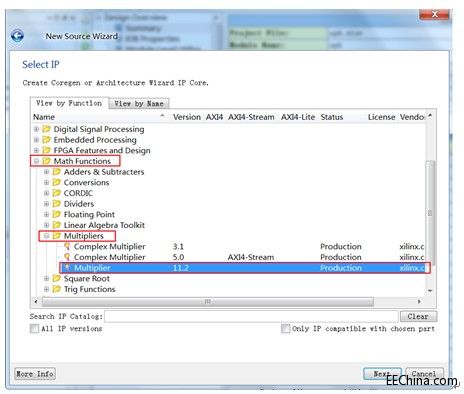Image resolution: width=464 pixels, height=394 pixels.
Task: Click the scroll left arrow of IP list
Action: point(36,302)
